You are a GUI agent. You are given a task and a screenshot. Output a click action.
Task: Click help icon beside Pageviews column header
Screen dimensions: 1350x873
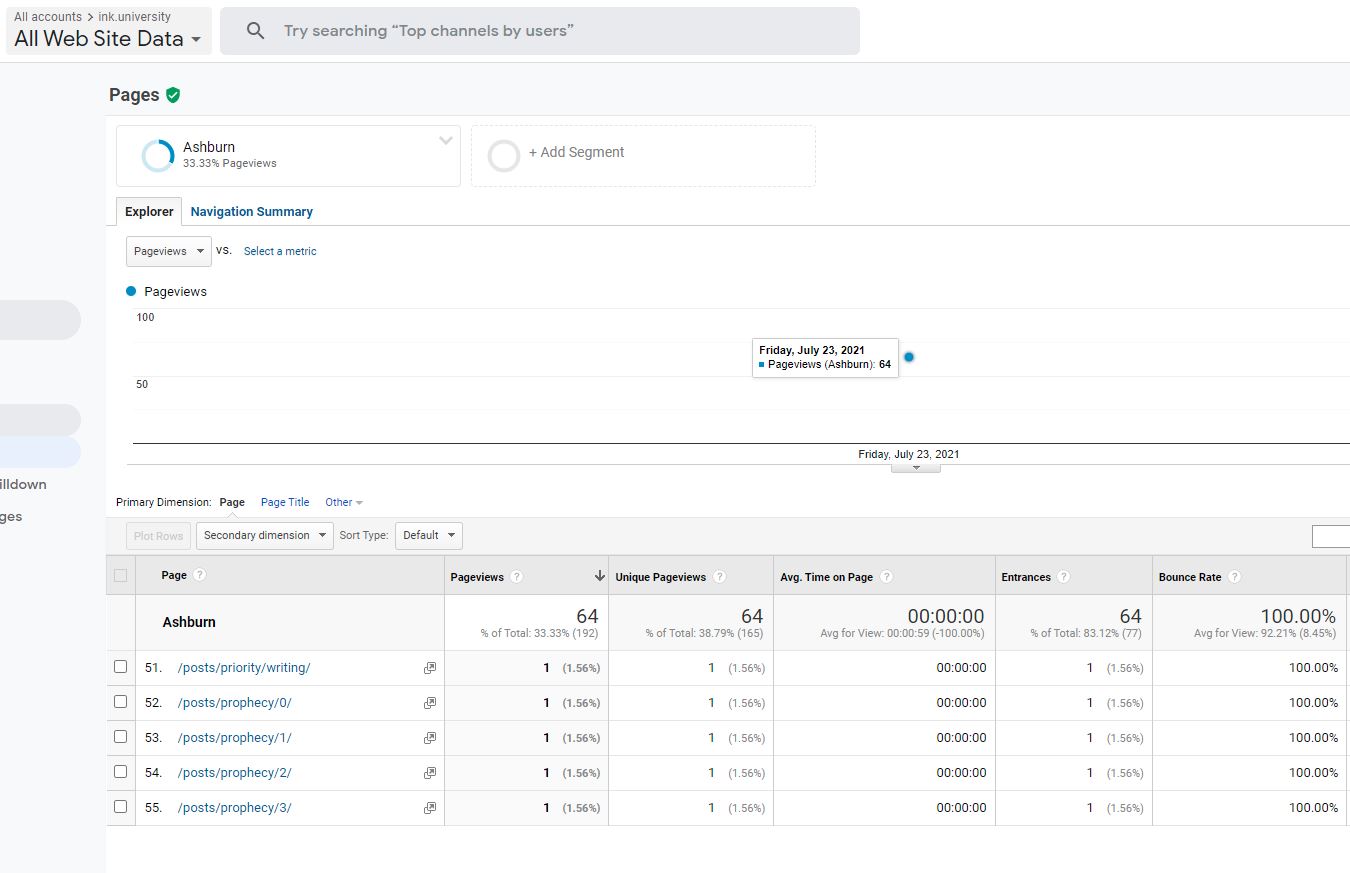[516, 577]
